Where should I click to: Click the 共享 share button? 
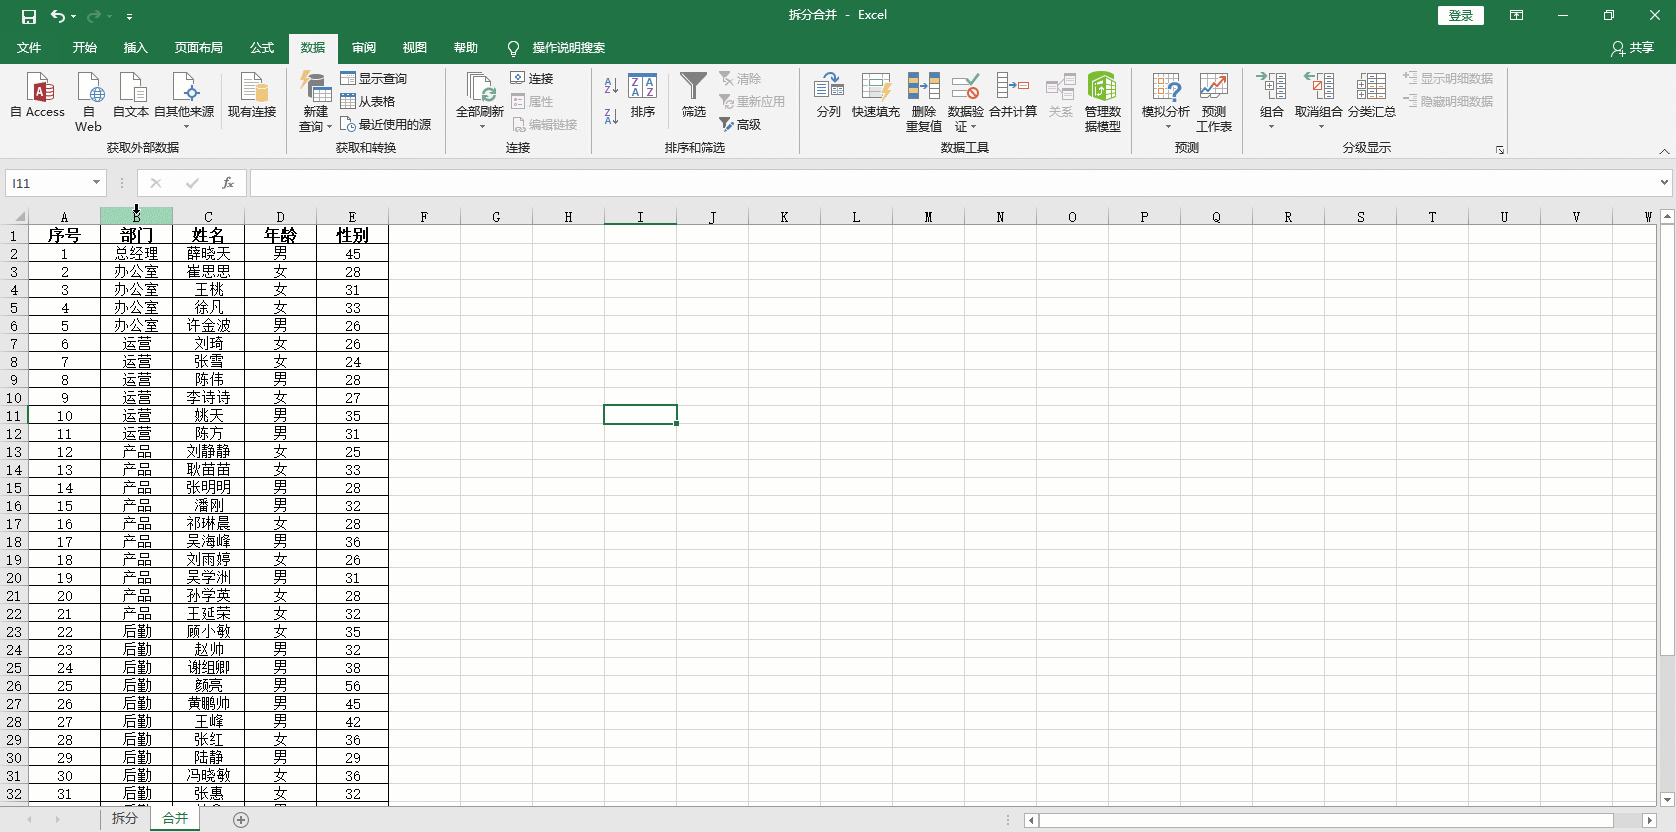point(1632,48)
